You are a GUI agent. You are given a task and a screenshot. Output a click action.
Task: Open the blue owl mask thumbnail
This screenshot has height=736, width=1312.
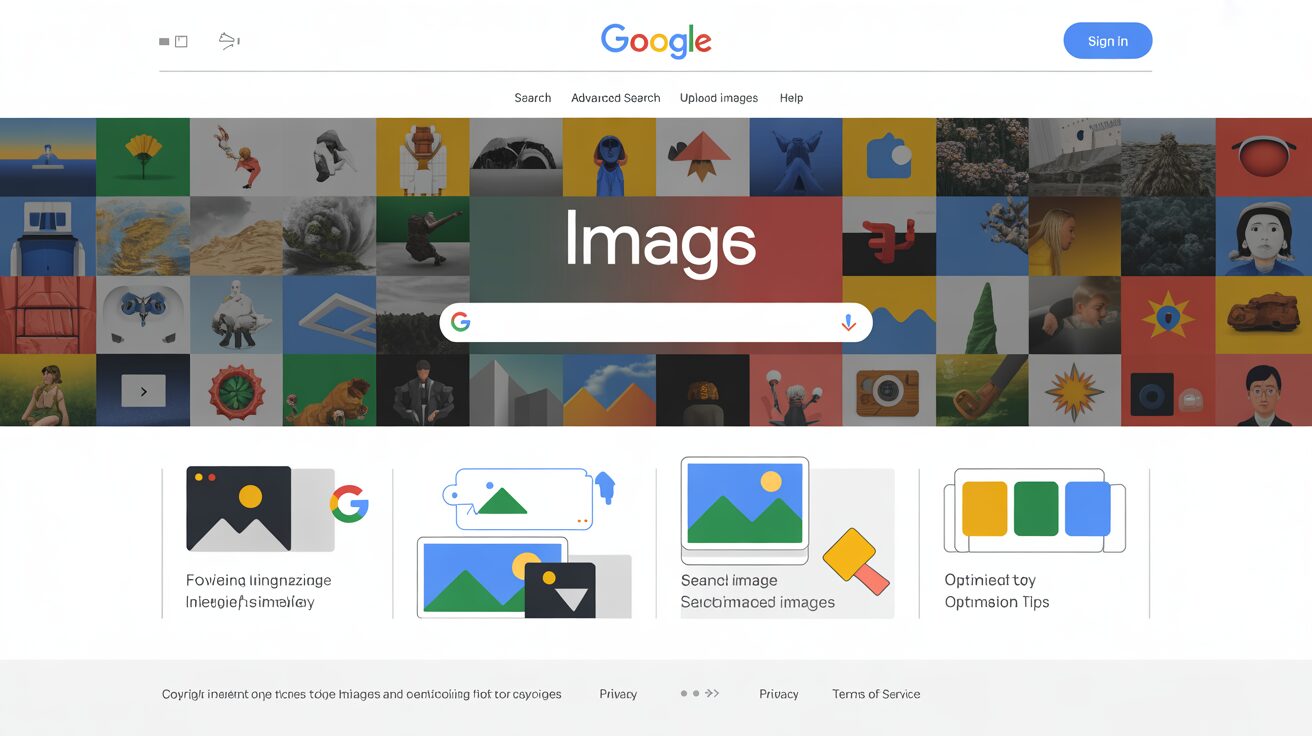[143, 315]
